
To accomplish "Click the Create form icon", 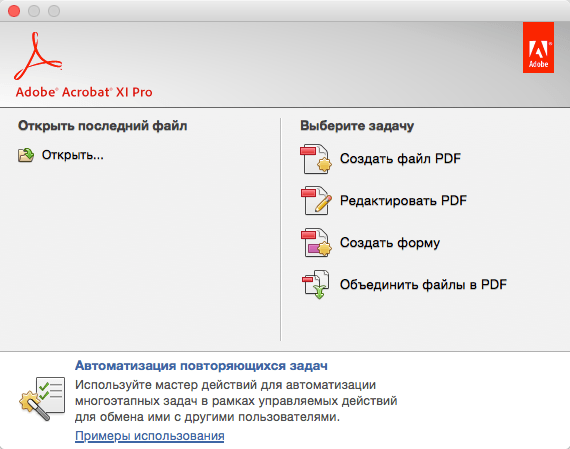I will pos(316,242).
